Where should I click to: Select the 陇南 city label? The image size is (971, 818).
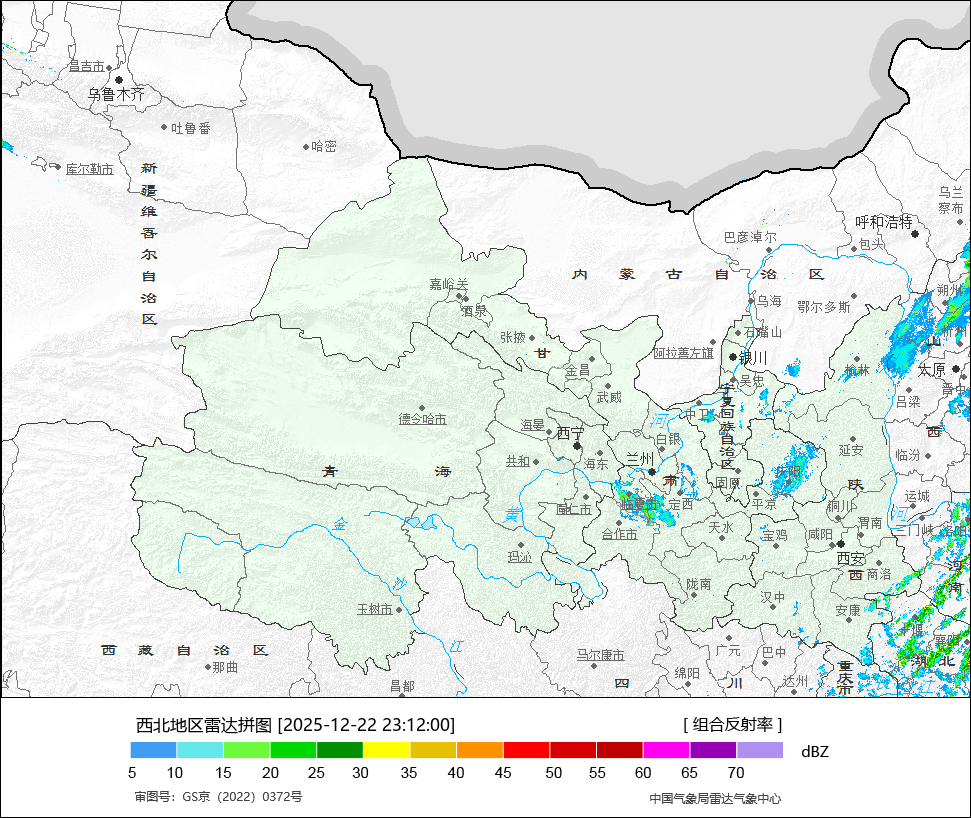(x=699, y=584)
